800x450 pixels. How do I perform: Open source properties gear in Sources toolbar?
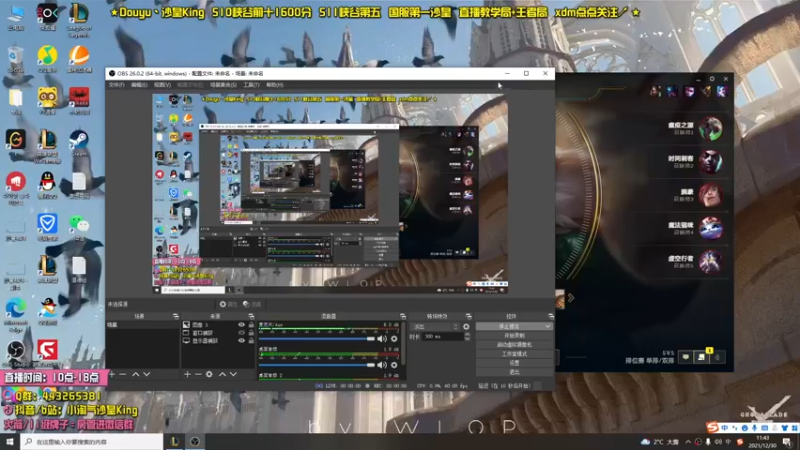pos(209,374)
